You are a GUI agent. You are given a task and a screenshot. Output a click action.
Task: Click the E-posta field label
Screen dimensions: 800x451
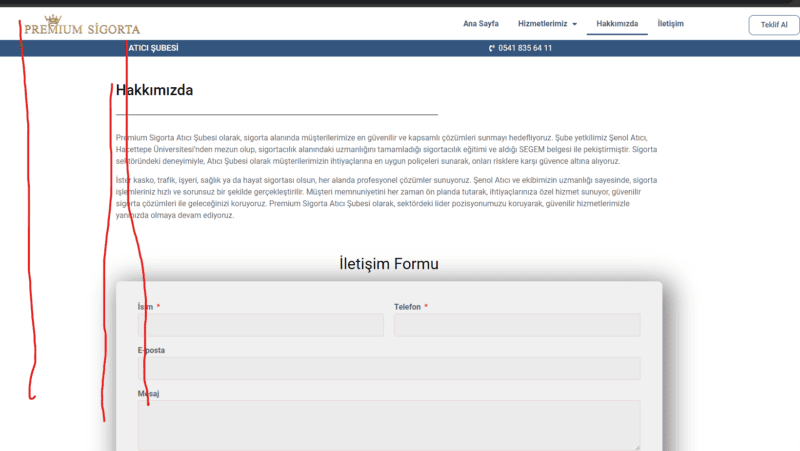(151, 350)
